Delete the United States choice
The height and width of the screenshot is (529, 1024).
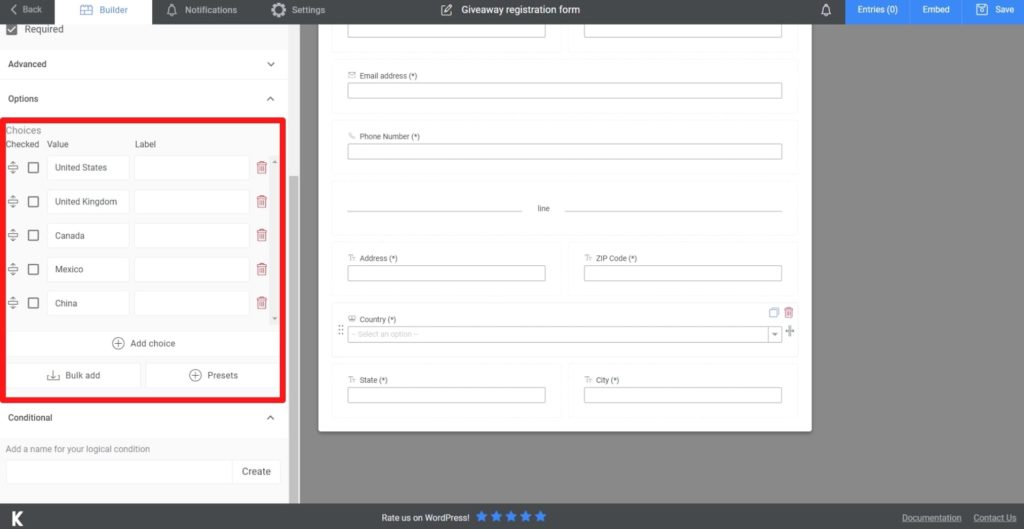[x=261, y=167]
